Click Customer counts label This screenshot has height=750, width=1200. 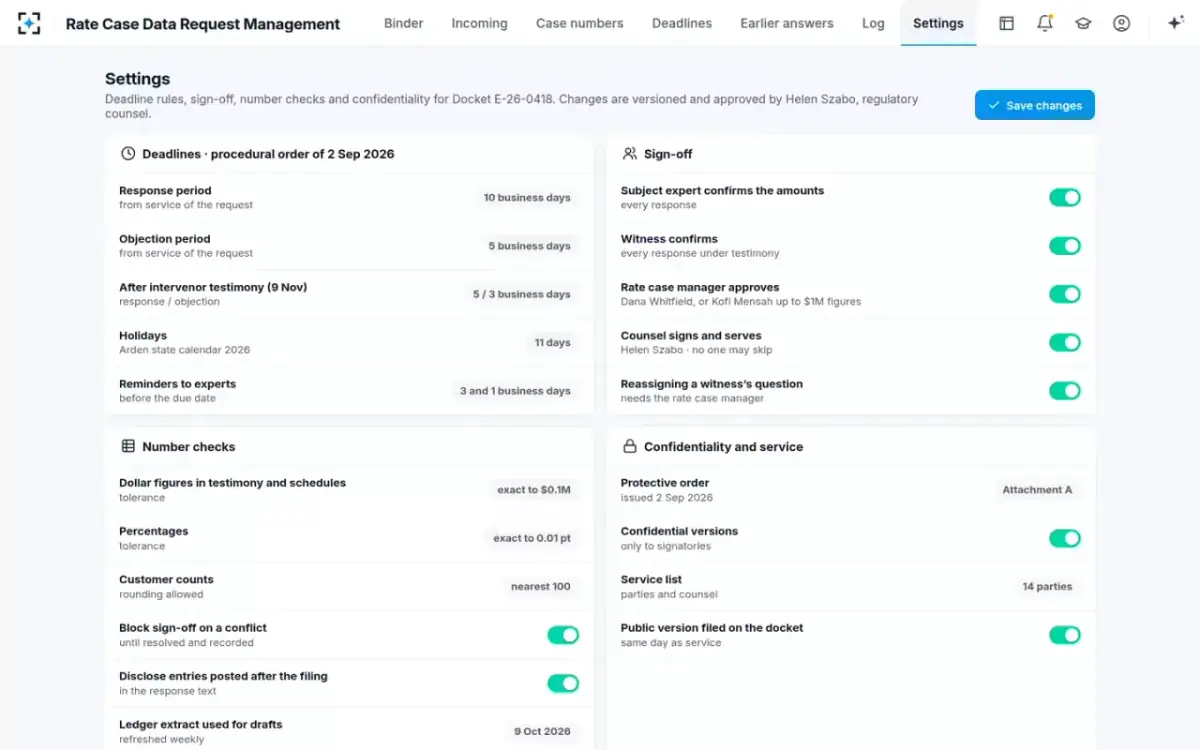click(166, 580)
